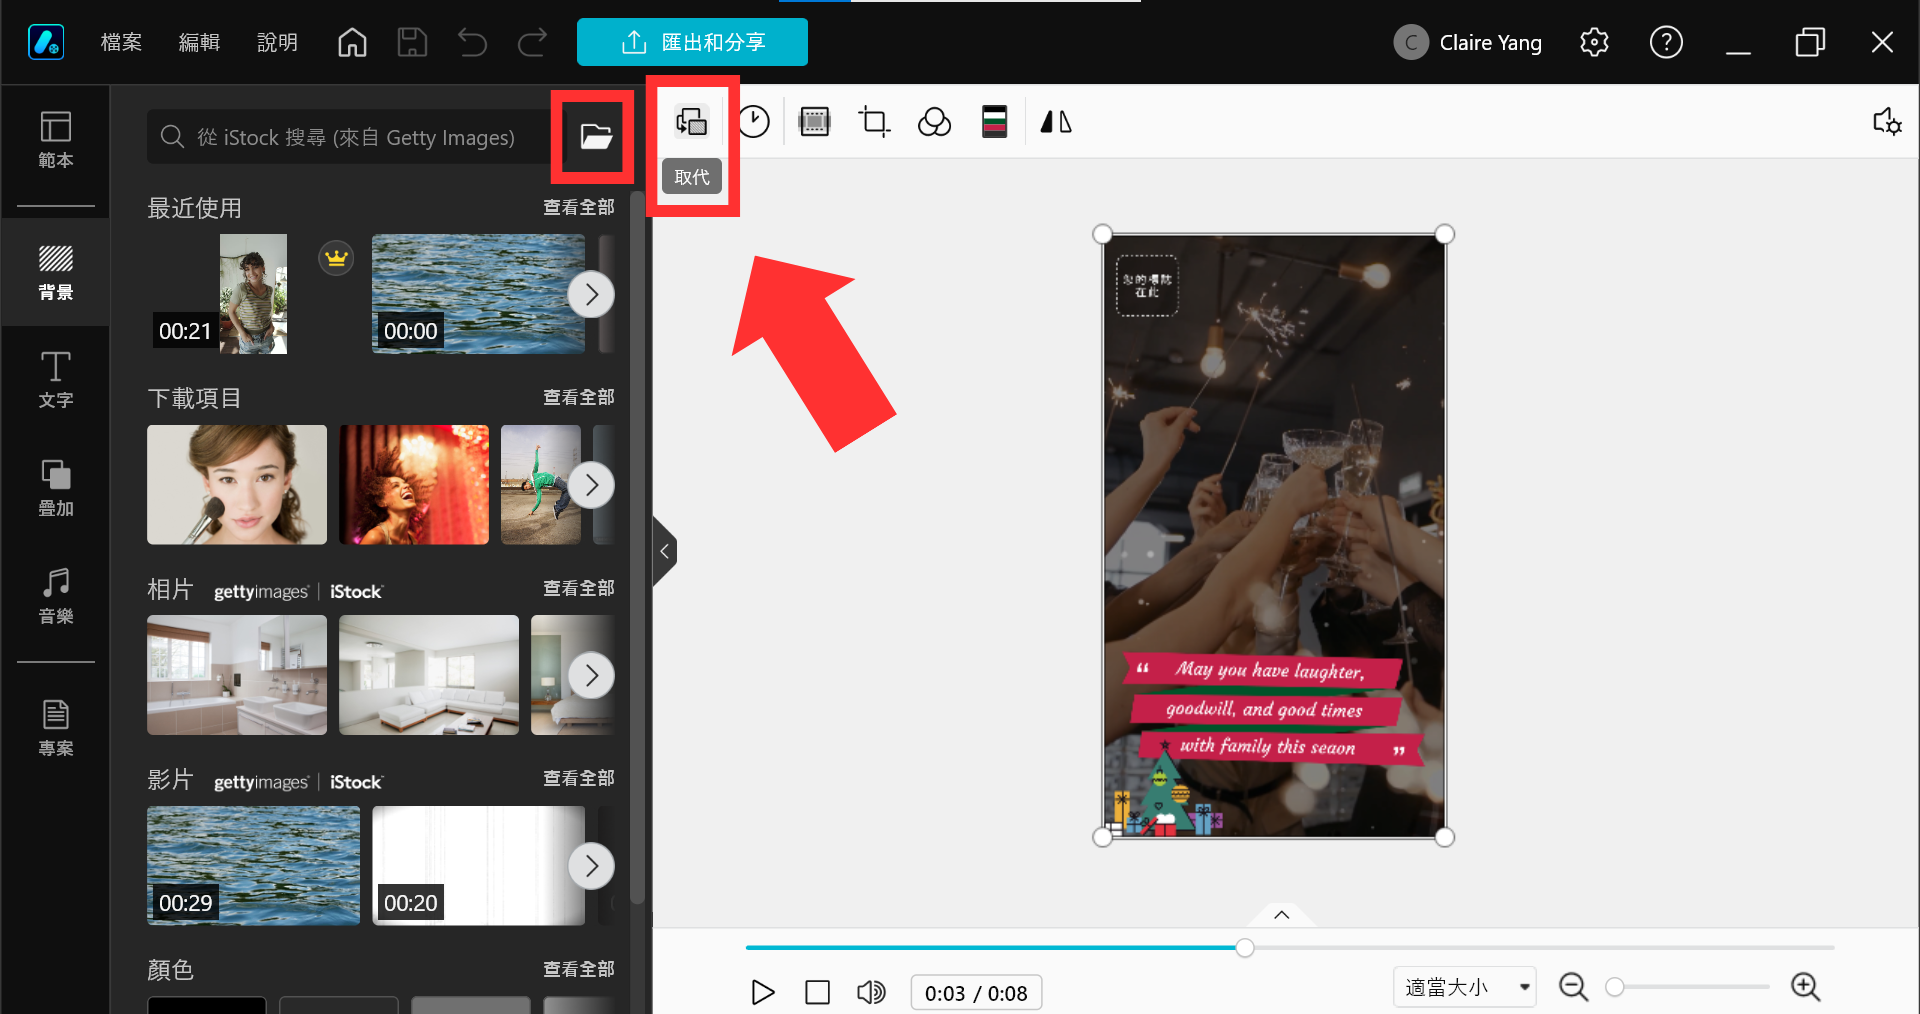The width and height of the screenshot is (1920, 1014).
Task: Open the 疊加 overlay panel
Action: (x=56, y=488)
